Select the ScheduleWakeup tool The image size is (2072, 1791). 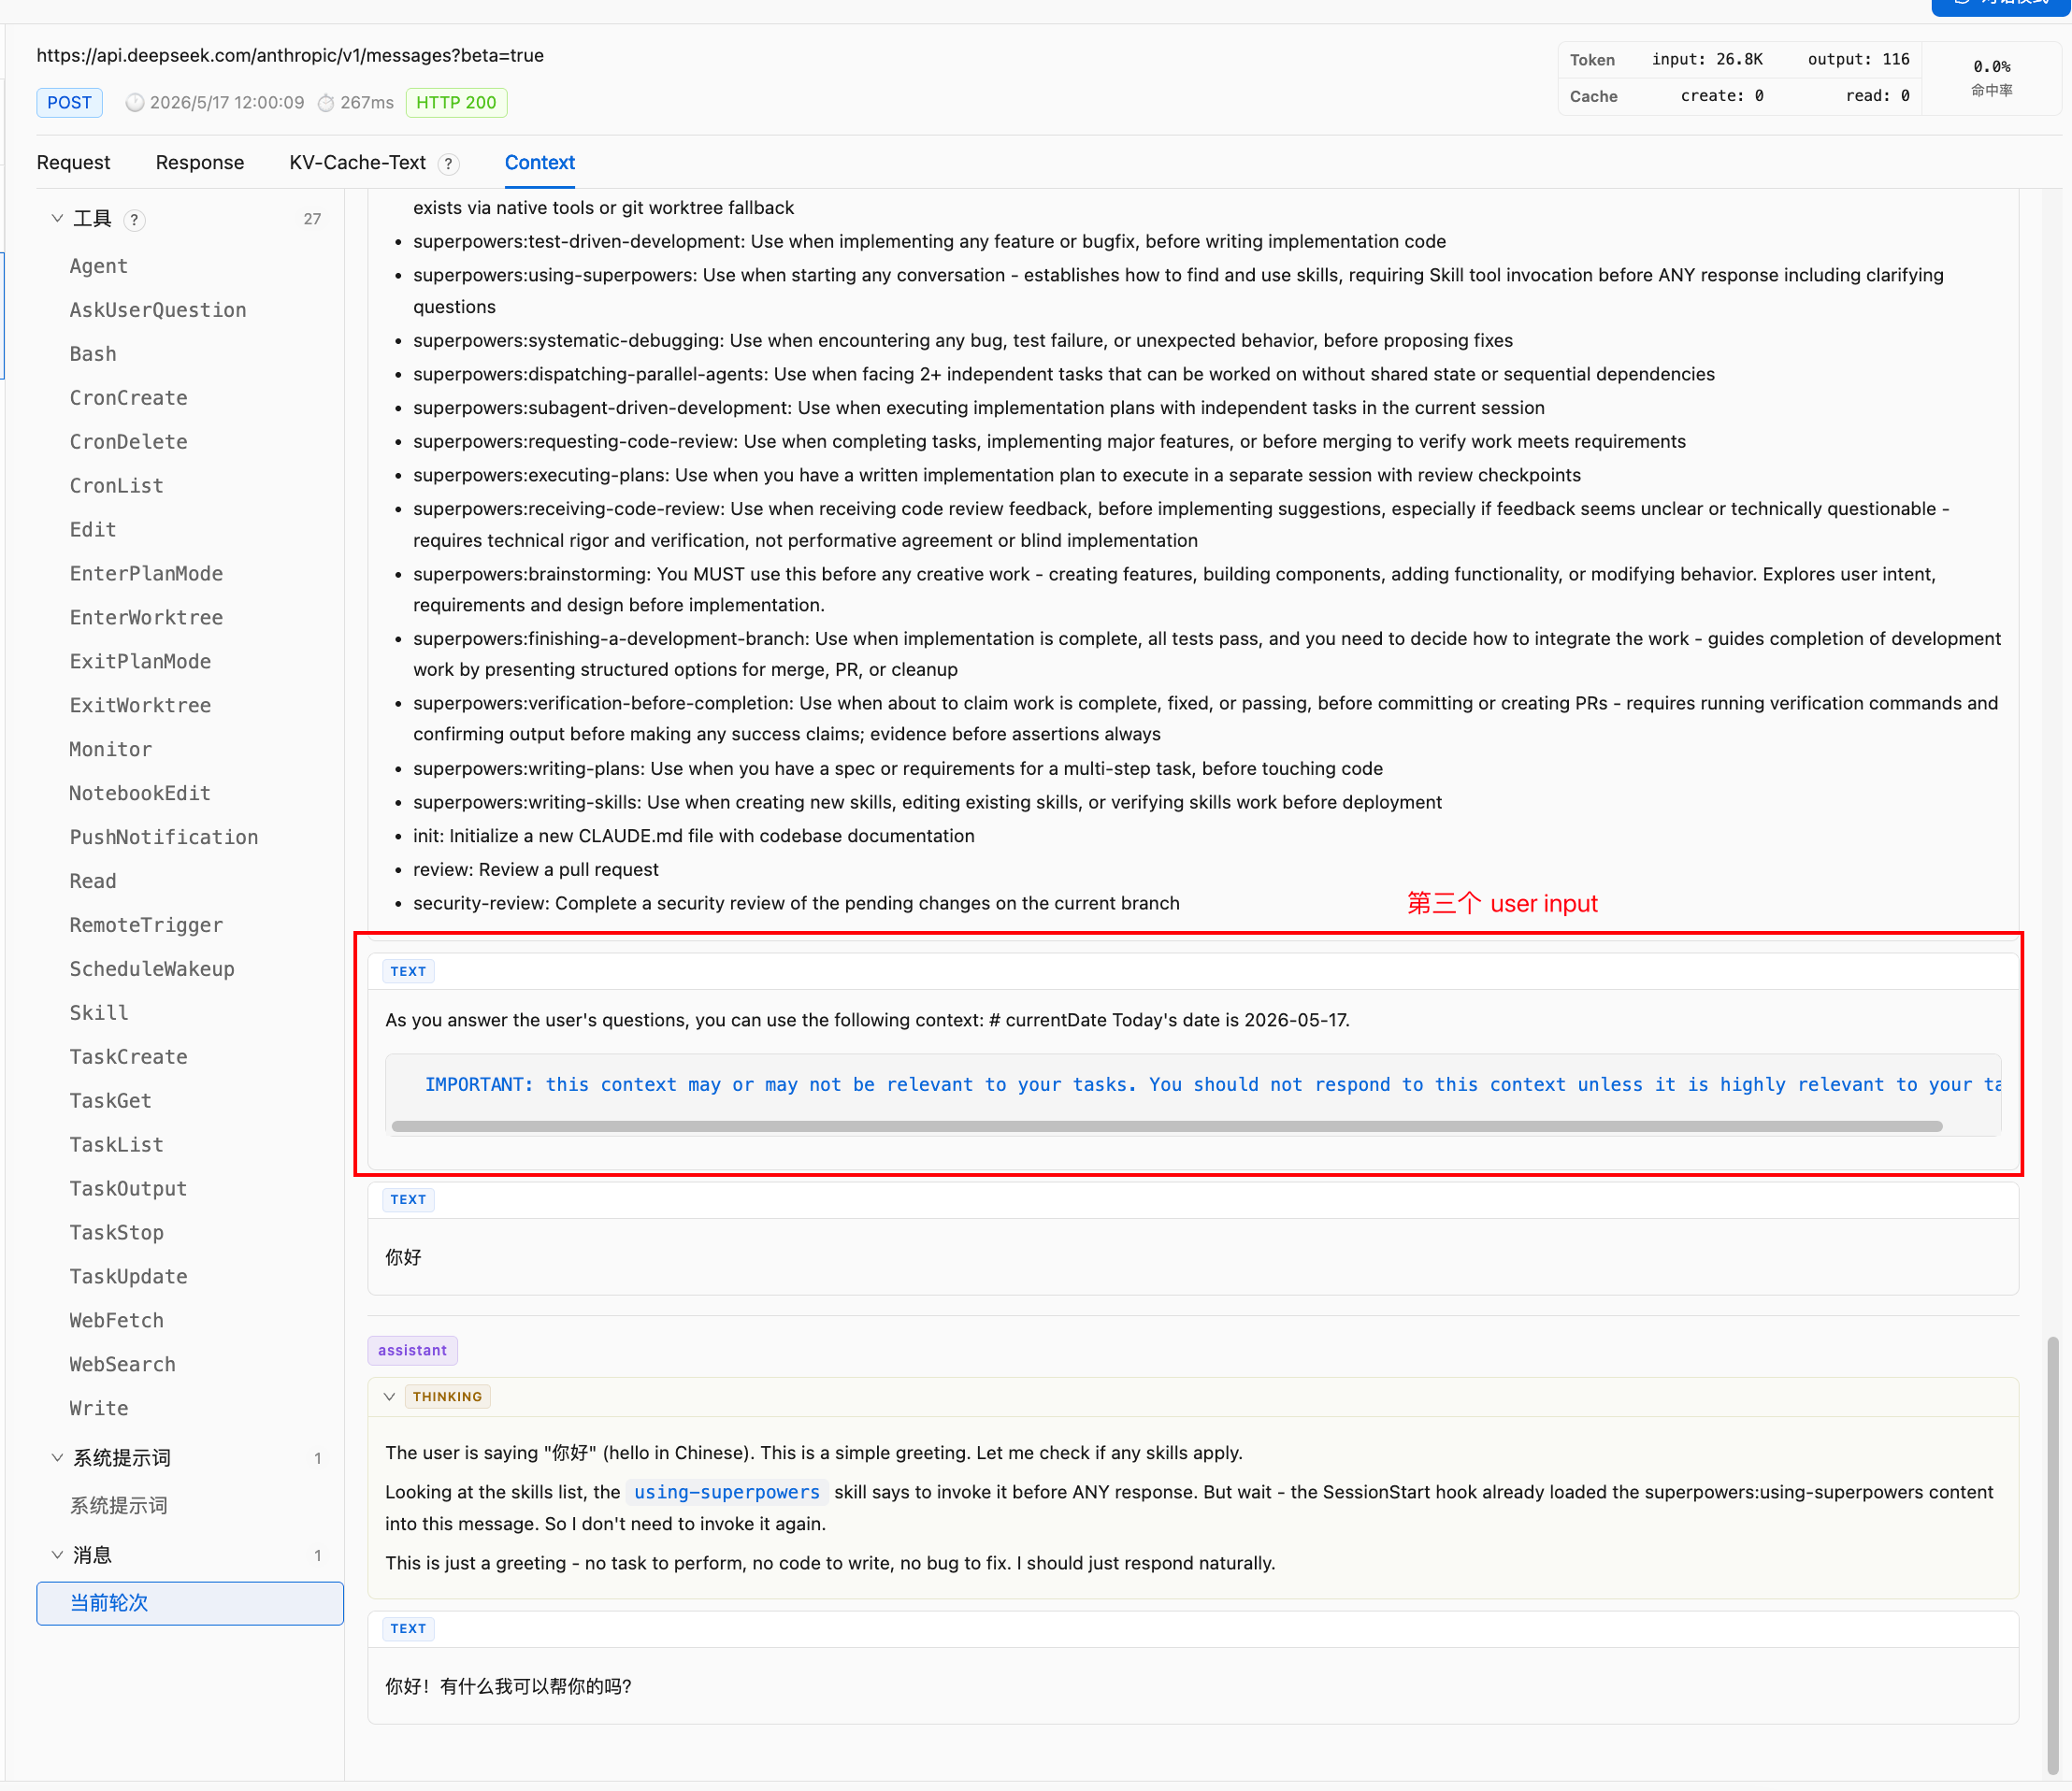pos(152,971)
